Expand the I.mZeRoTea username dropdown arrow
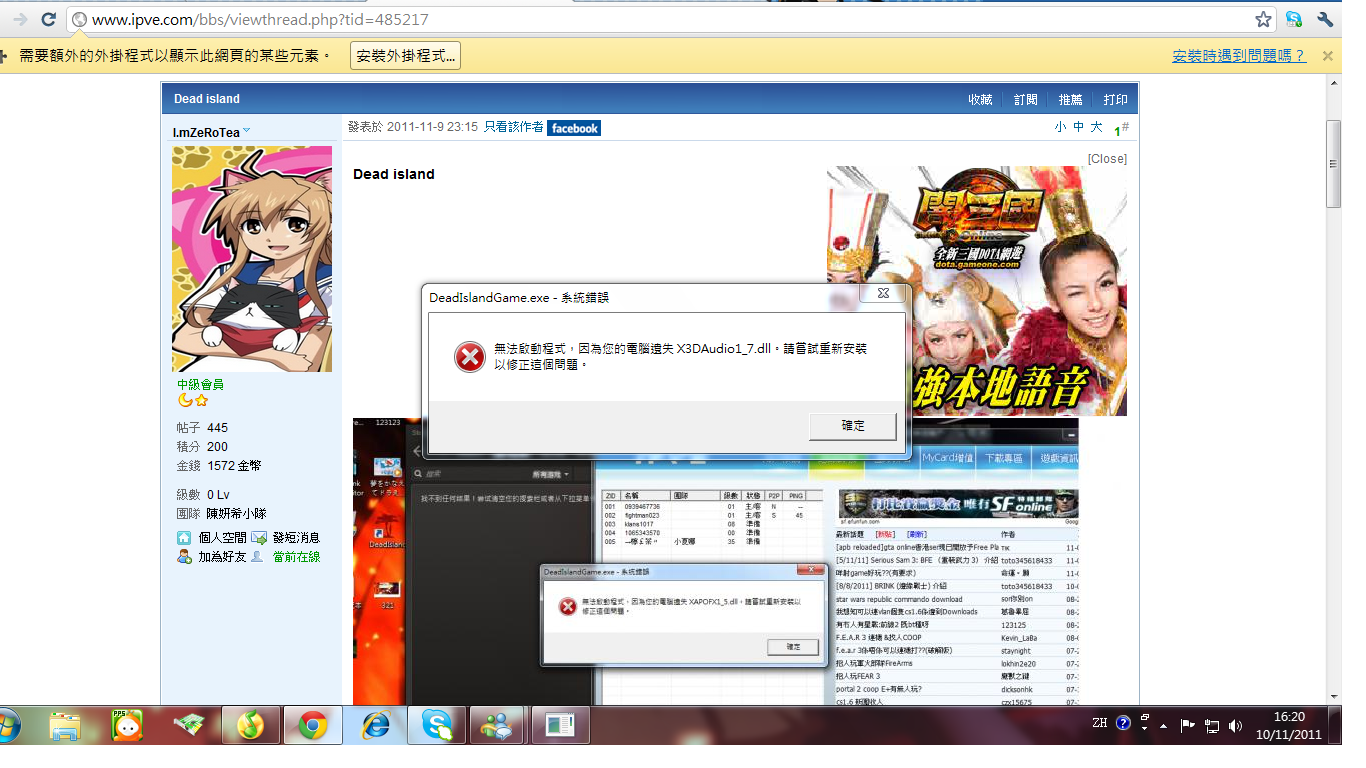The image size is (1366, 768). click(247, 131)
